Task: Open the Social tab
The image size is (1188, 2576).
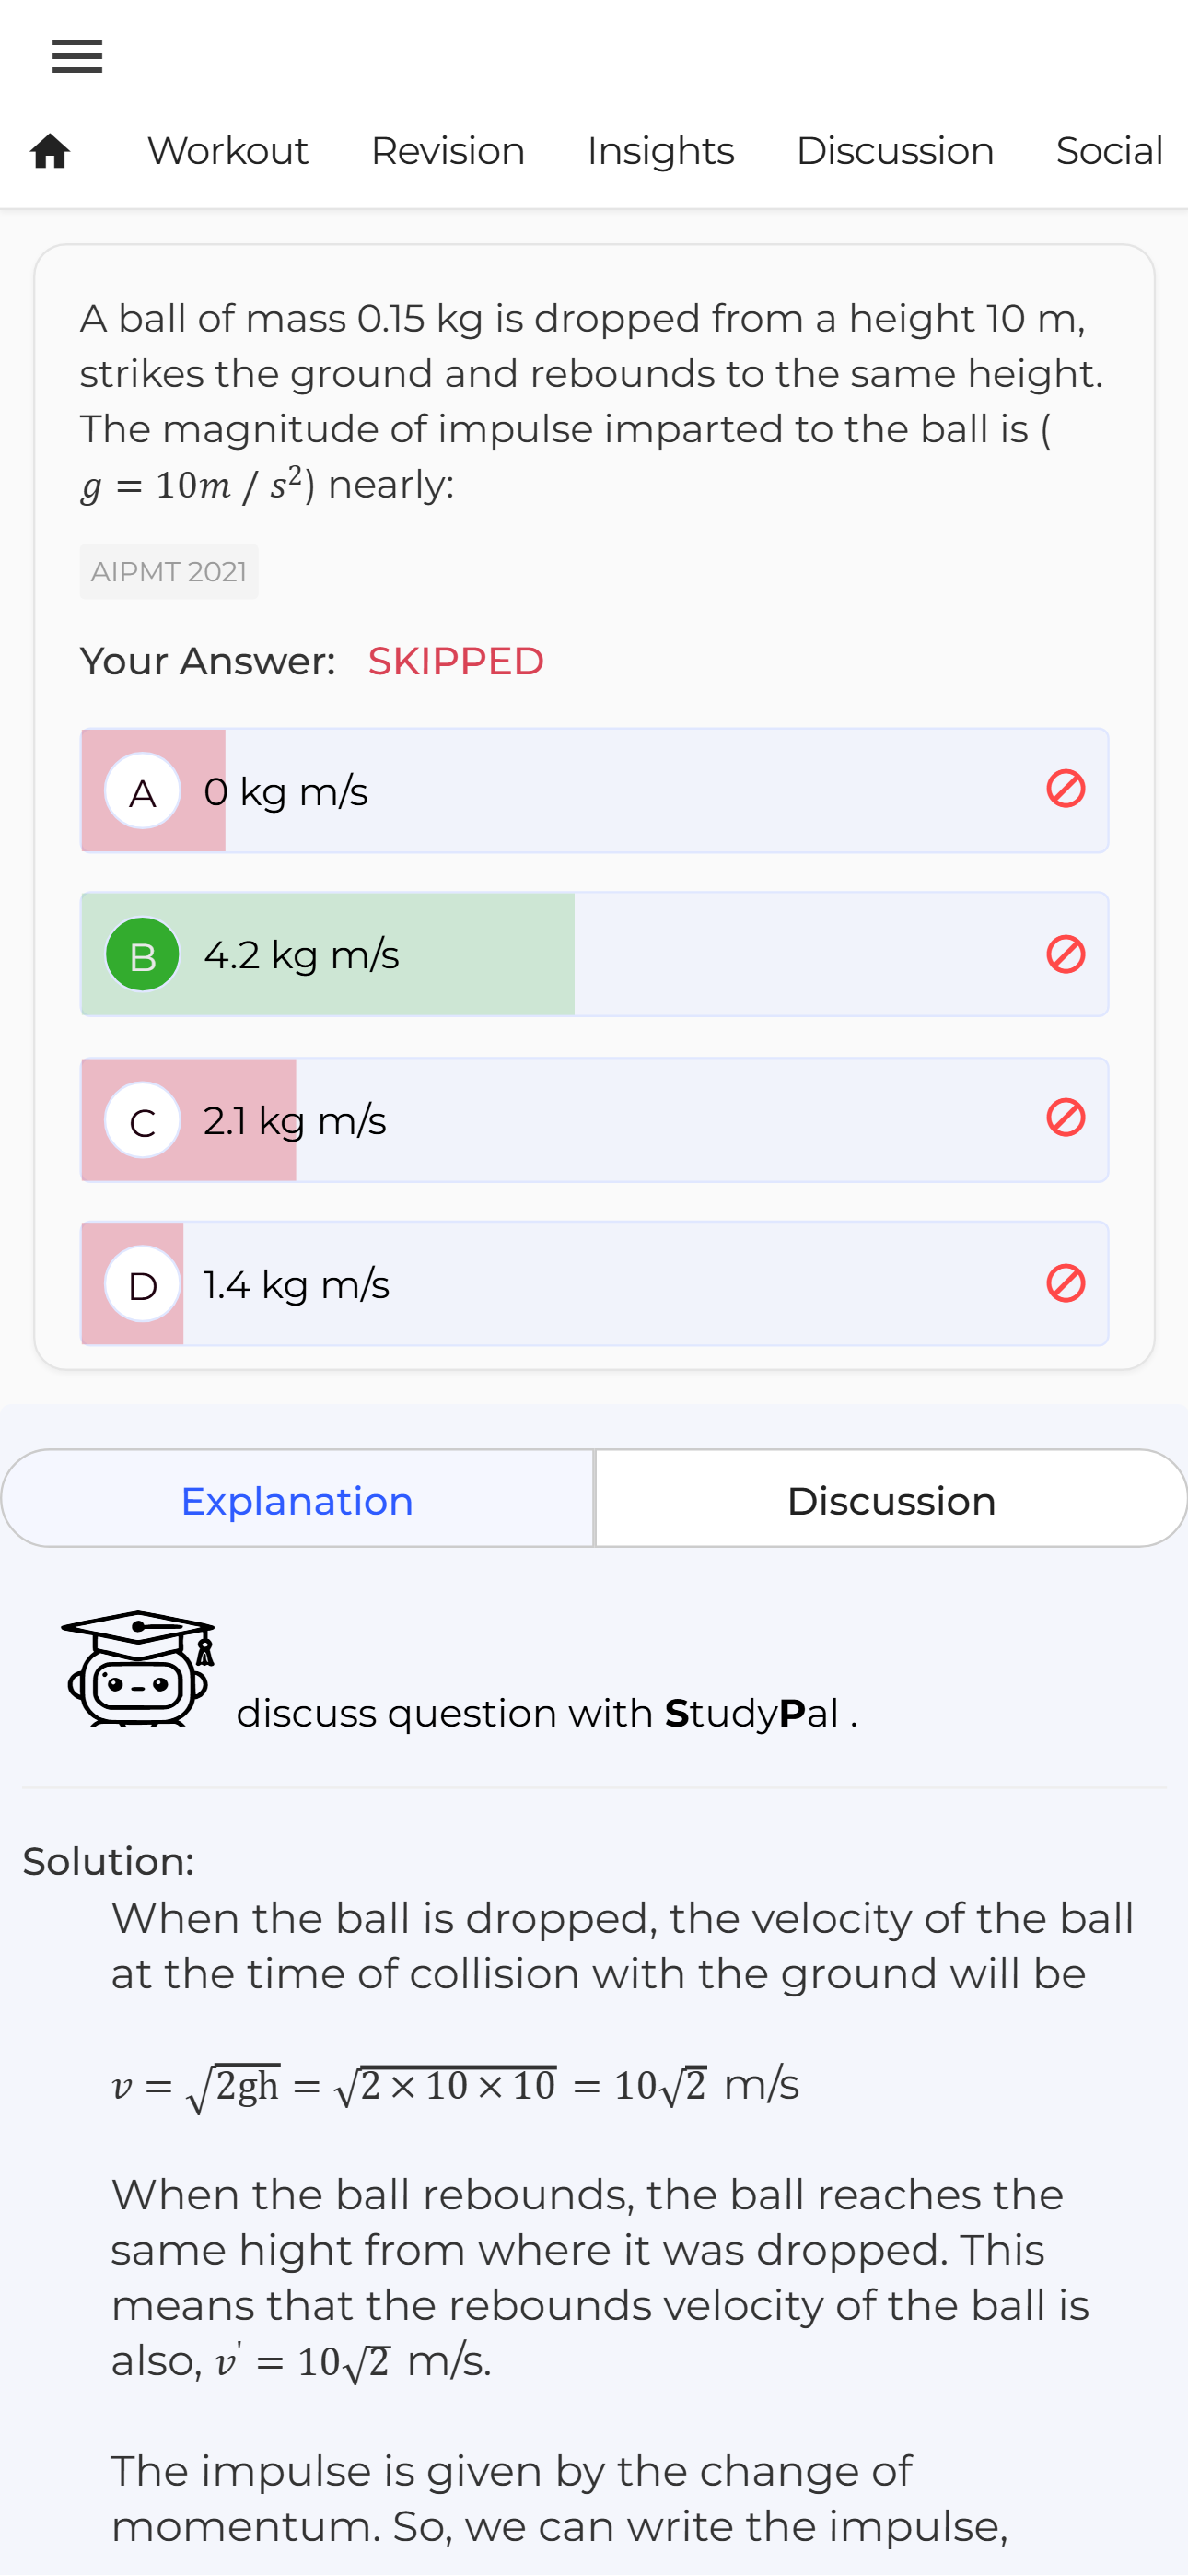Action: [1110, 151]
